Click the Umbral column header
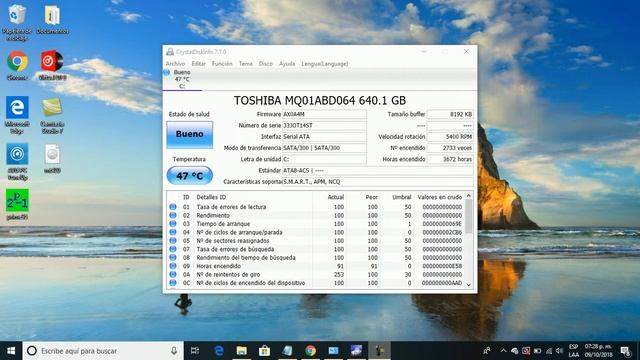 click(x=402, y=197)
